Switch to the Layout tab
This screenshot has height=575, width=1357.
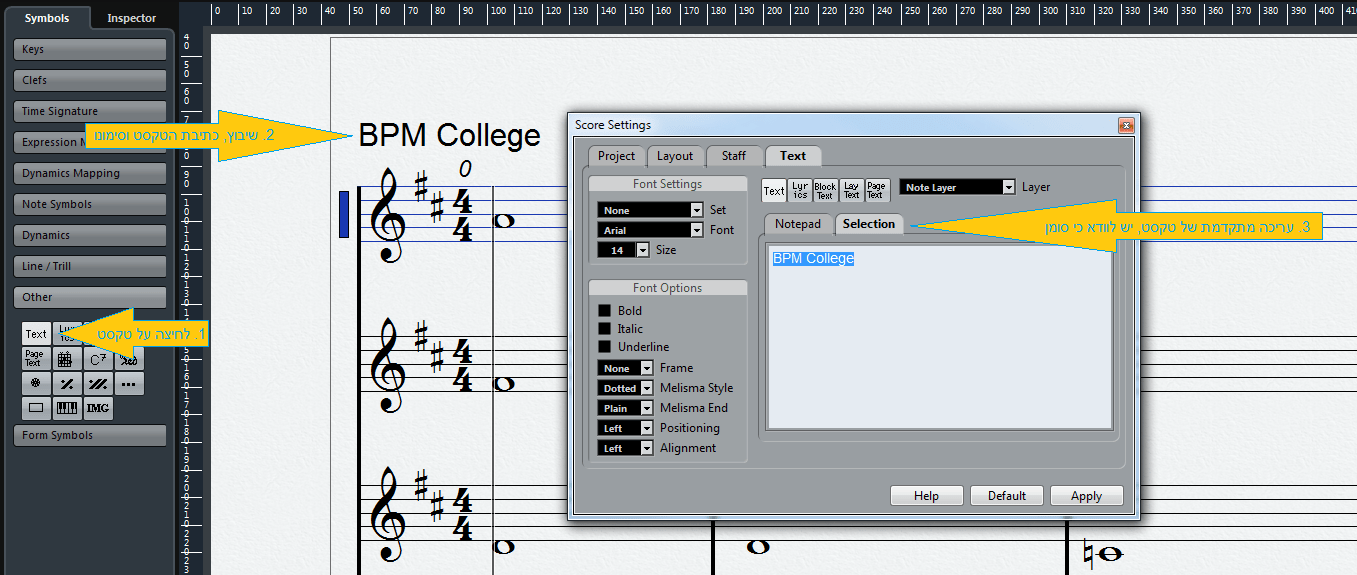tap(675, 156)
